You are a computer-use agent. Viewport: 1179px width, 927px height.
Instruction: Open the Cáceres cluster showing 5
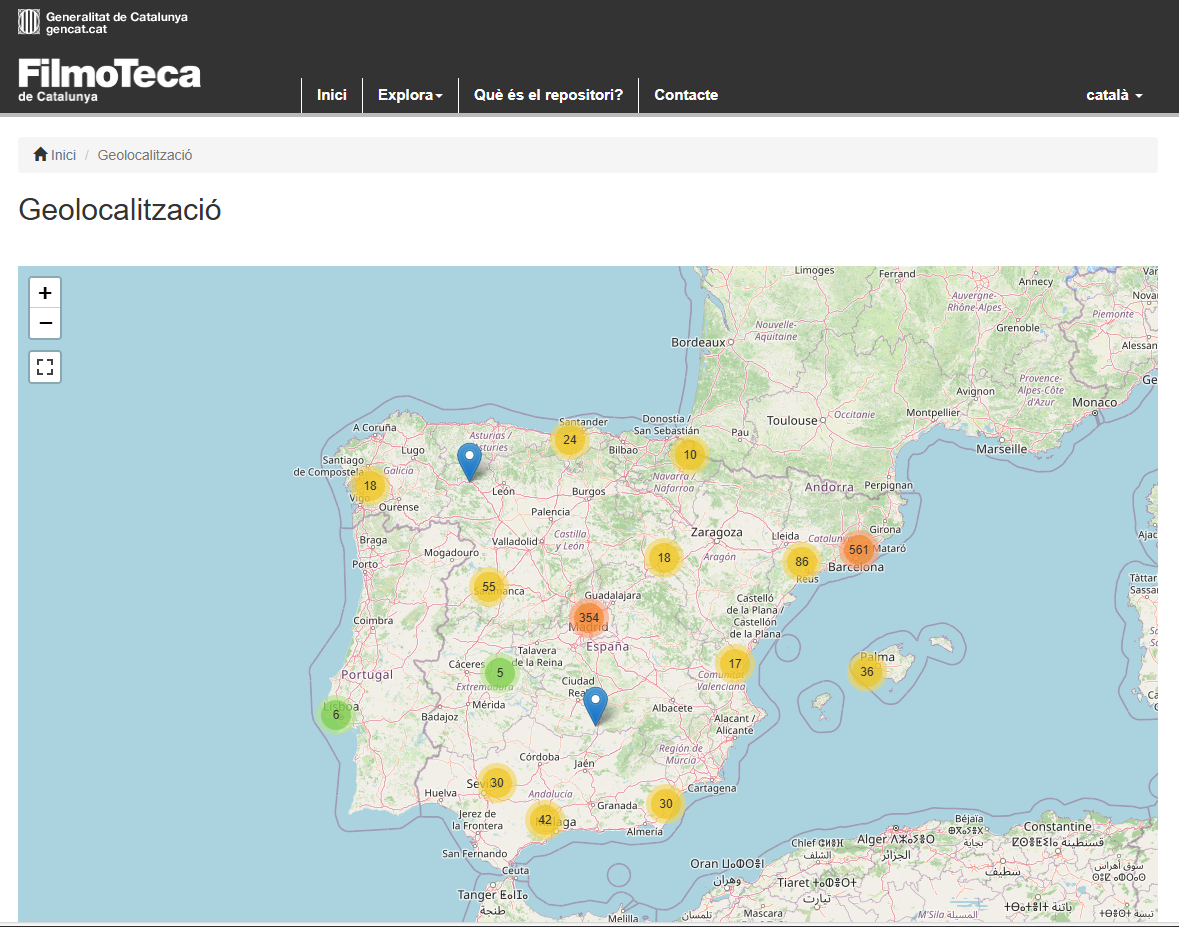click(x=500, y=673)
